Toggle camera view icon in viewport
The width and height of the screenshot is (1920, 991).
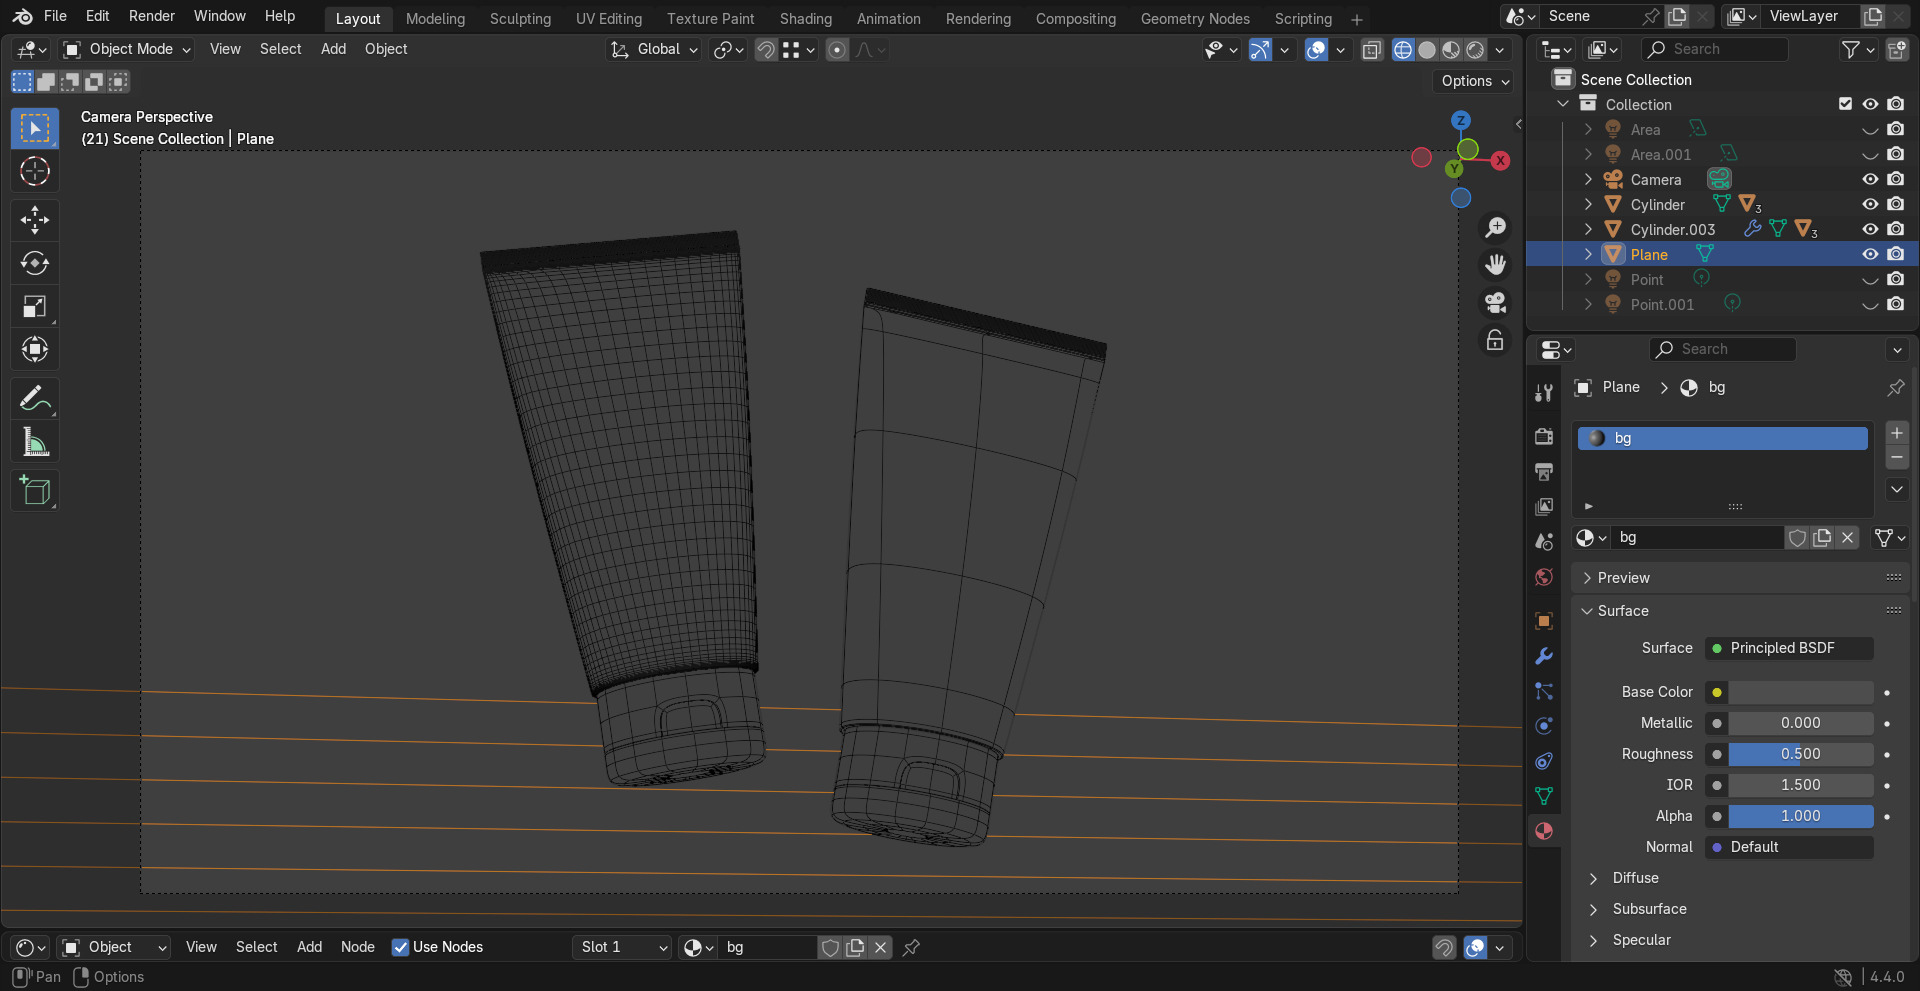(x=1495, y=303)
